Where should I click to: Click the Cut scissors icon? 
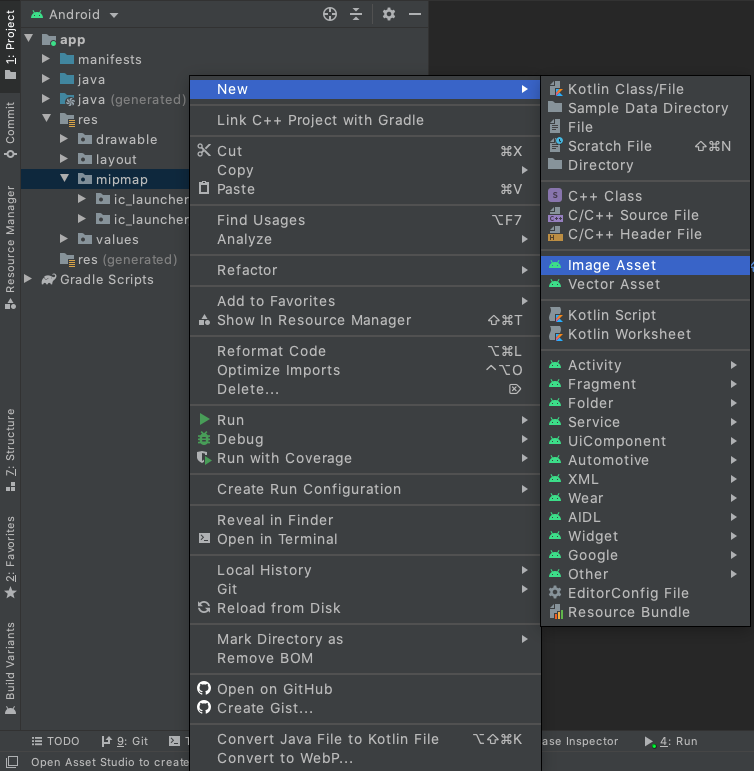[x=204, y=150]
